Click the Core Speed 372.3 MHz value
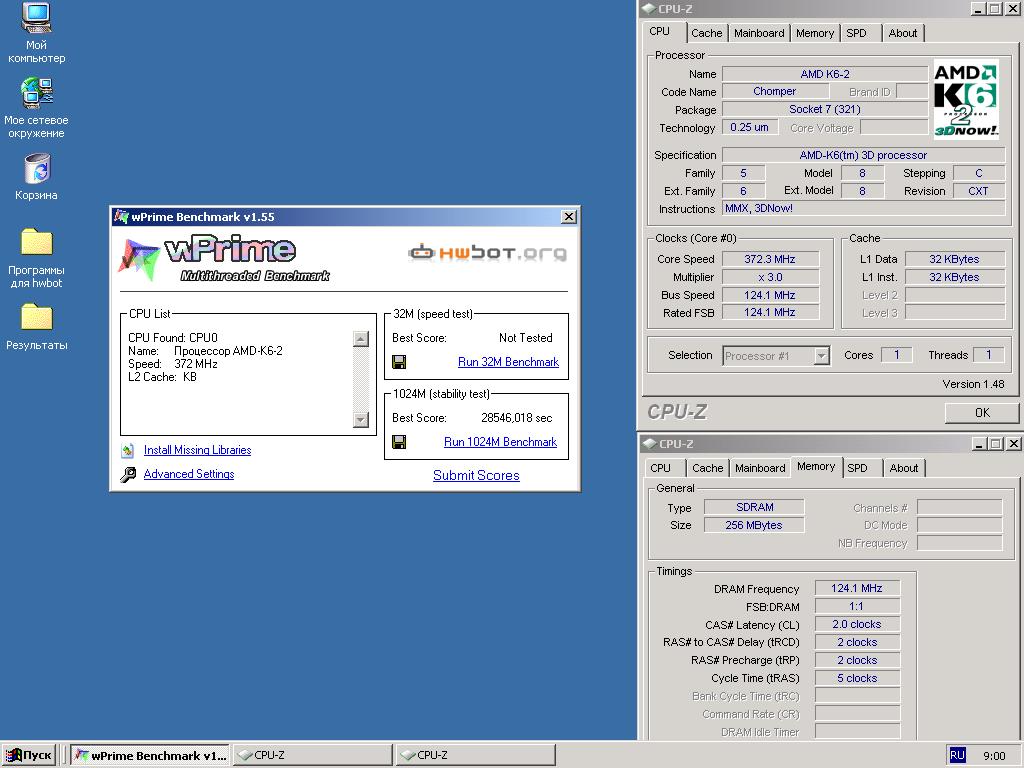 point(770,259)
